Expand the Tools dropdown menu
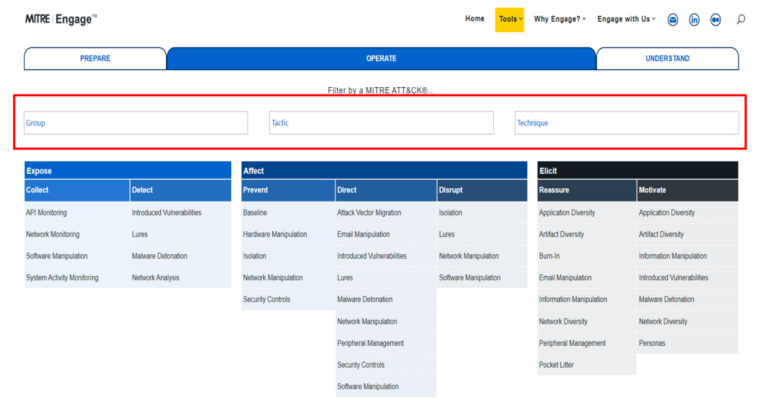This screenshot has height=416, width=768. coord(509,20)
